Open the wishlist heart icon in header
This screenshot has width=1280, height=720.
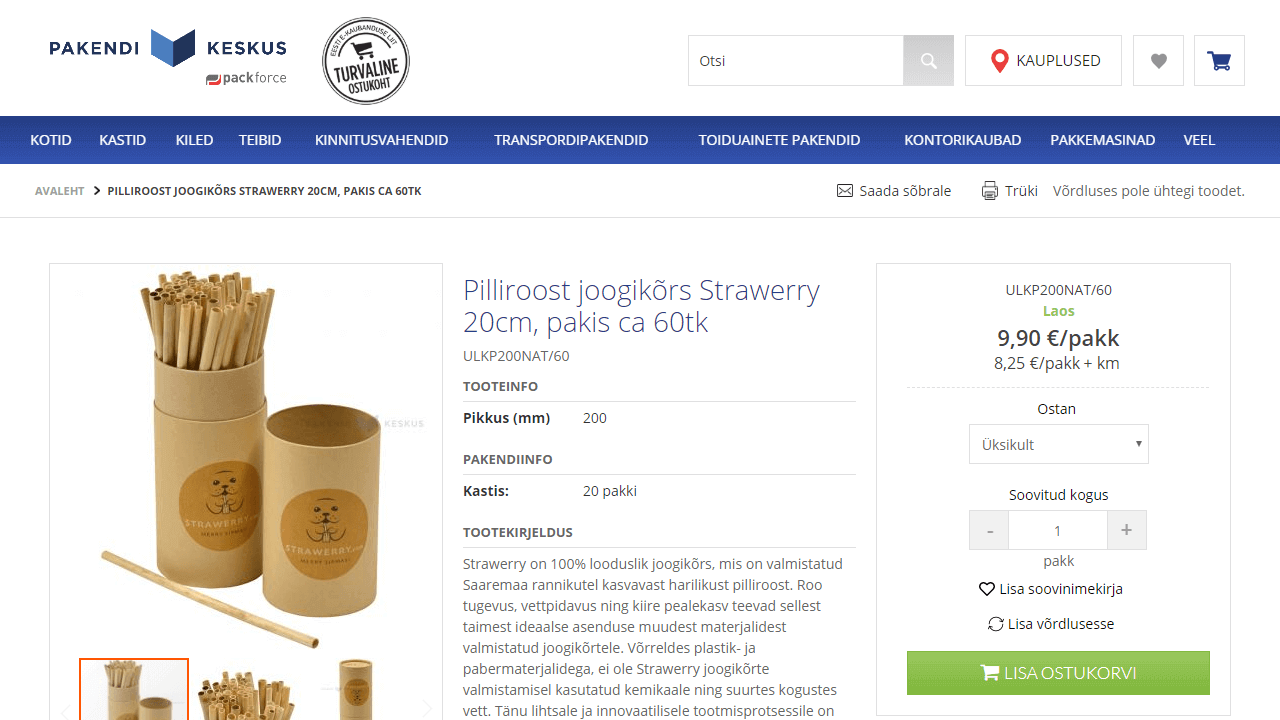(1158, 61)
